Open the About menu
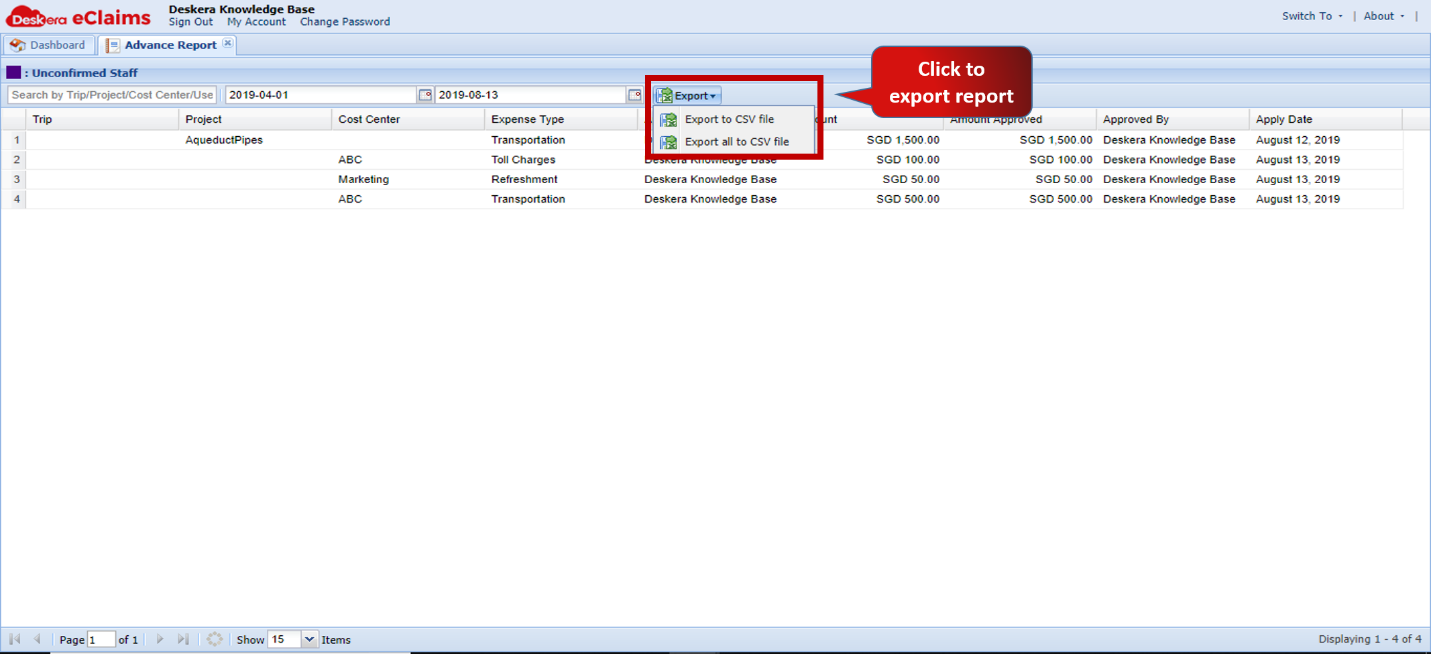 click(x=1384, y=16)
